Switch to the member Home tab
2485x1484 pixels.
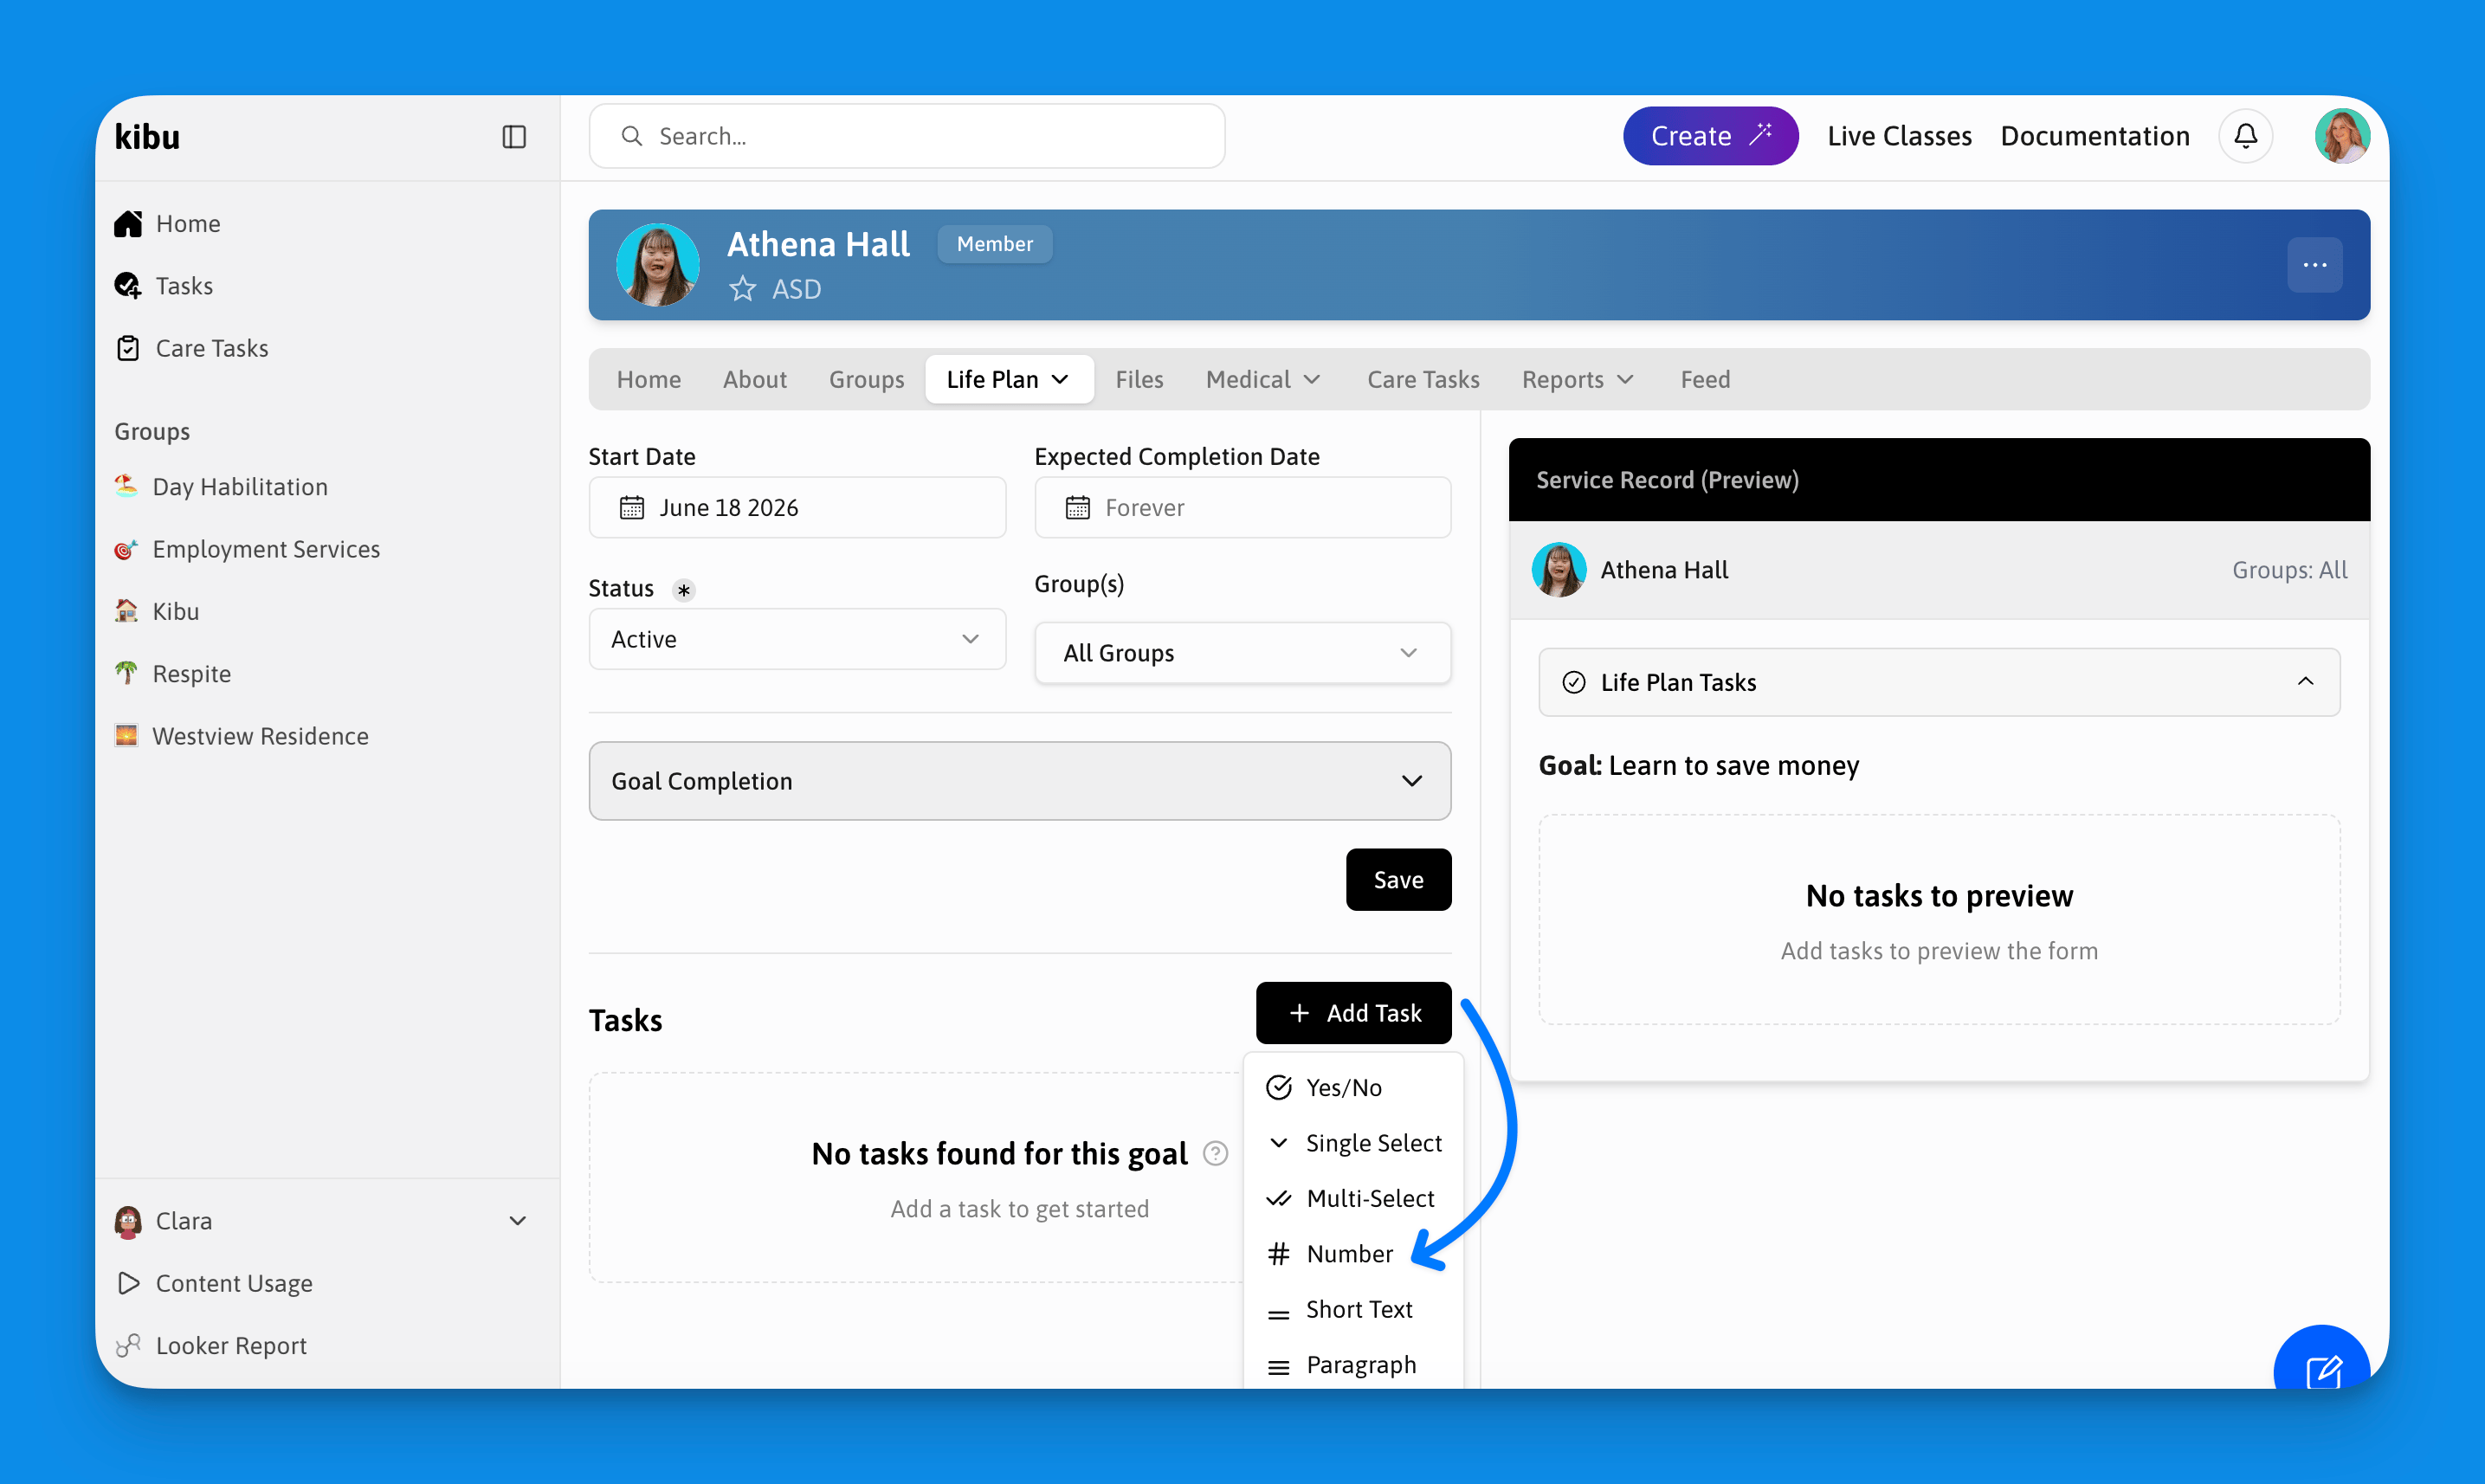click(x=649, y=380)
